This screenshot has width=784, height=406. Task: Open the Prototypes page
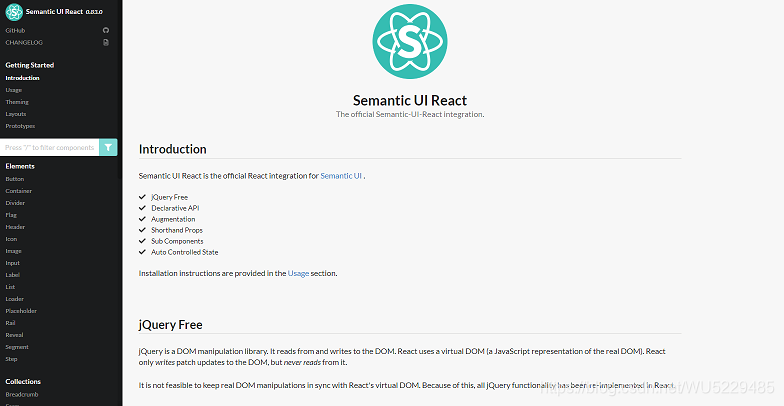point(20,126)
